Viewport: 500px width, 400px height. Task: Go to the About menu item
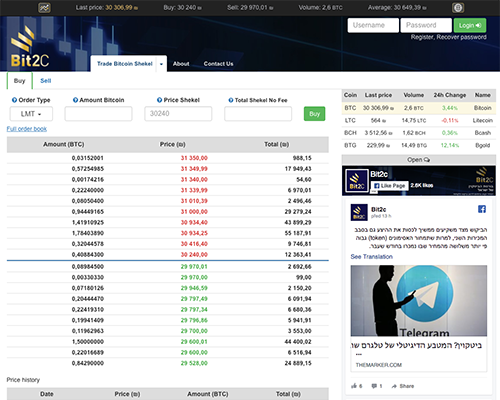[x=181, y=64]
